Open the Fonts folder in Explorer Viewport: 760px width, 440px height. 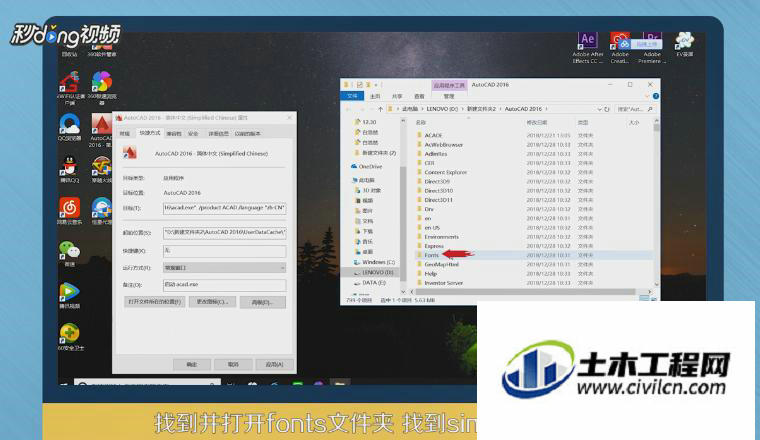tap(431, 255)
